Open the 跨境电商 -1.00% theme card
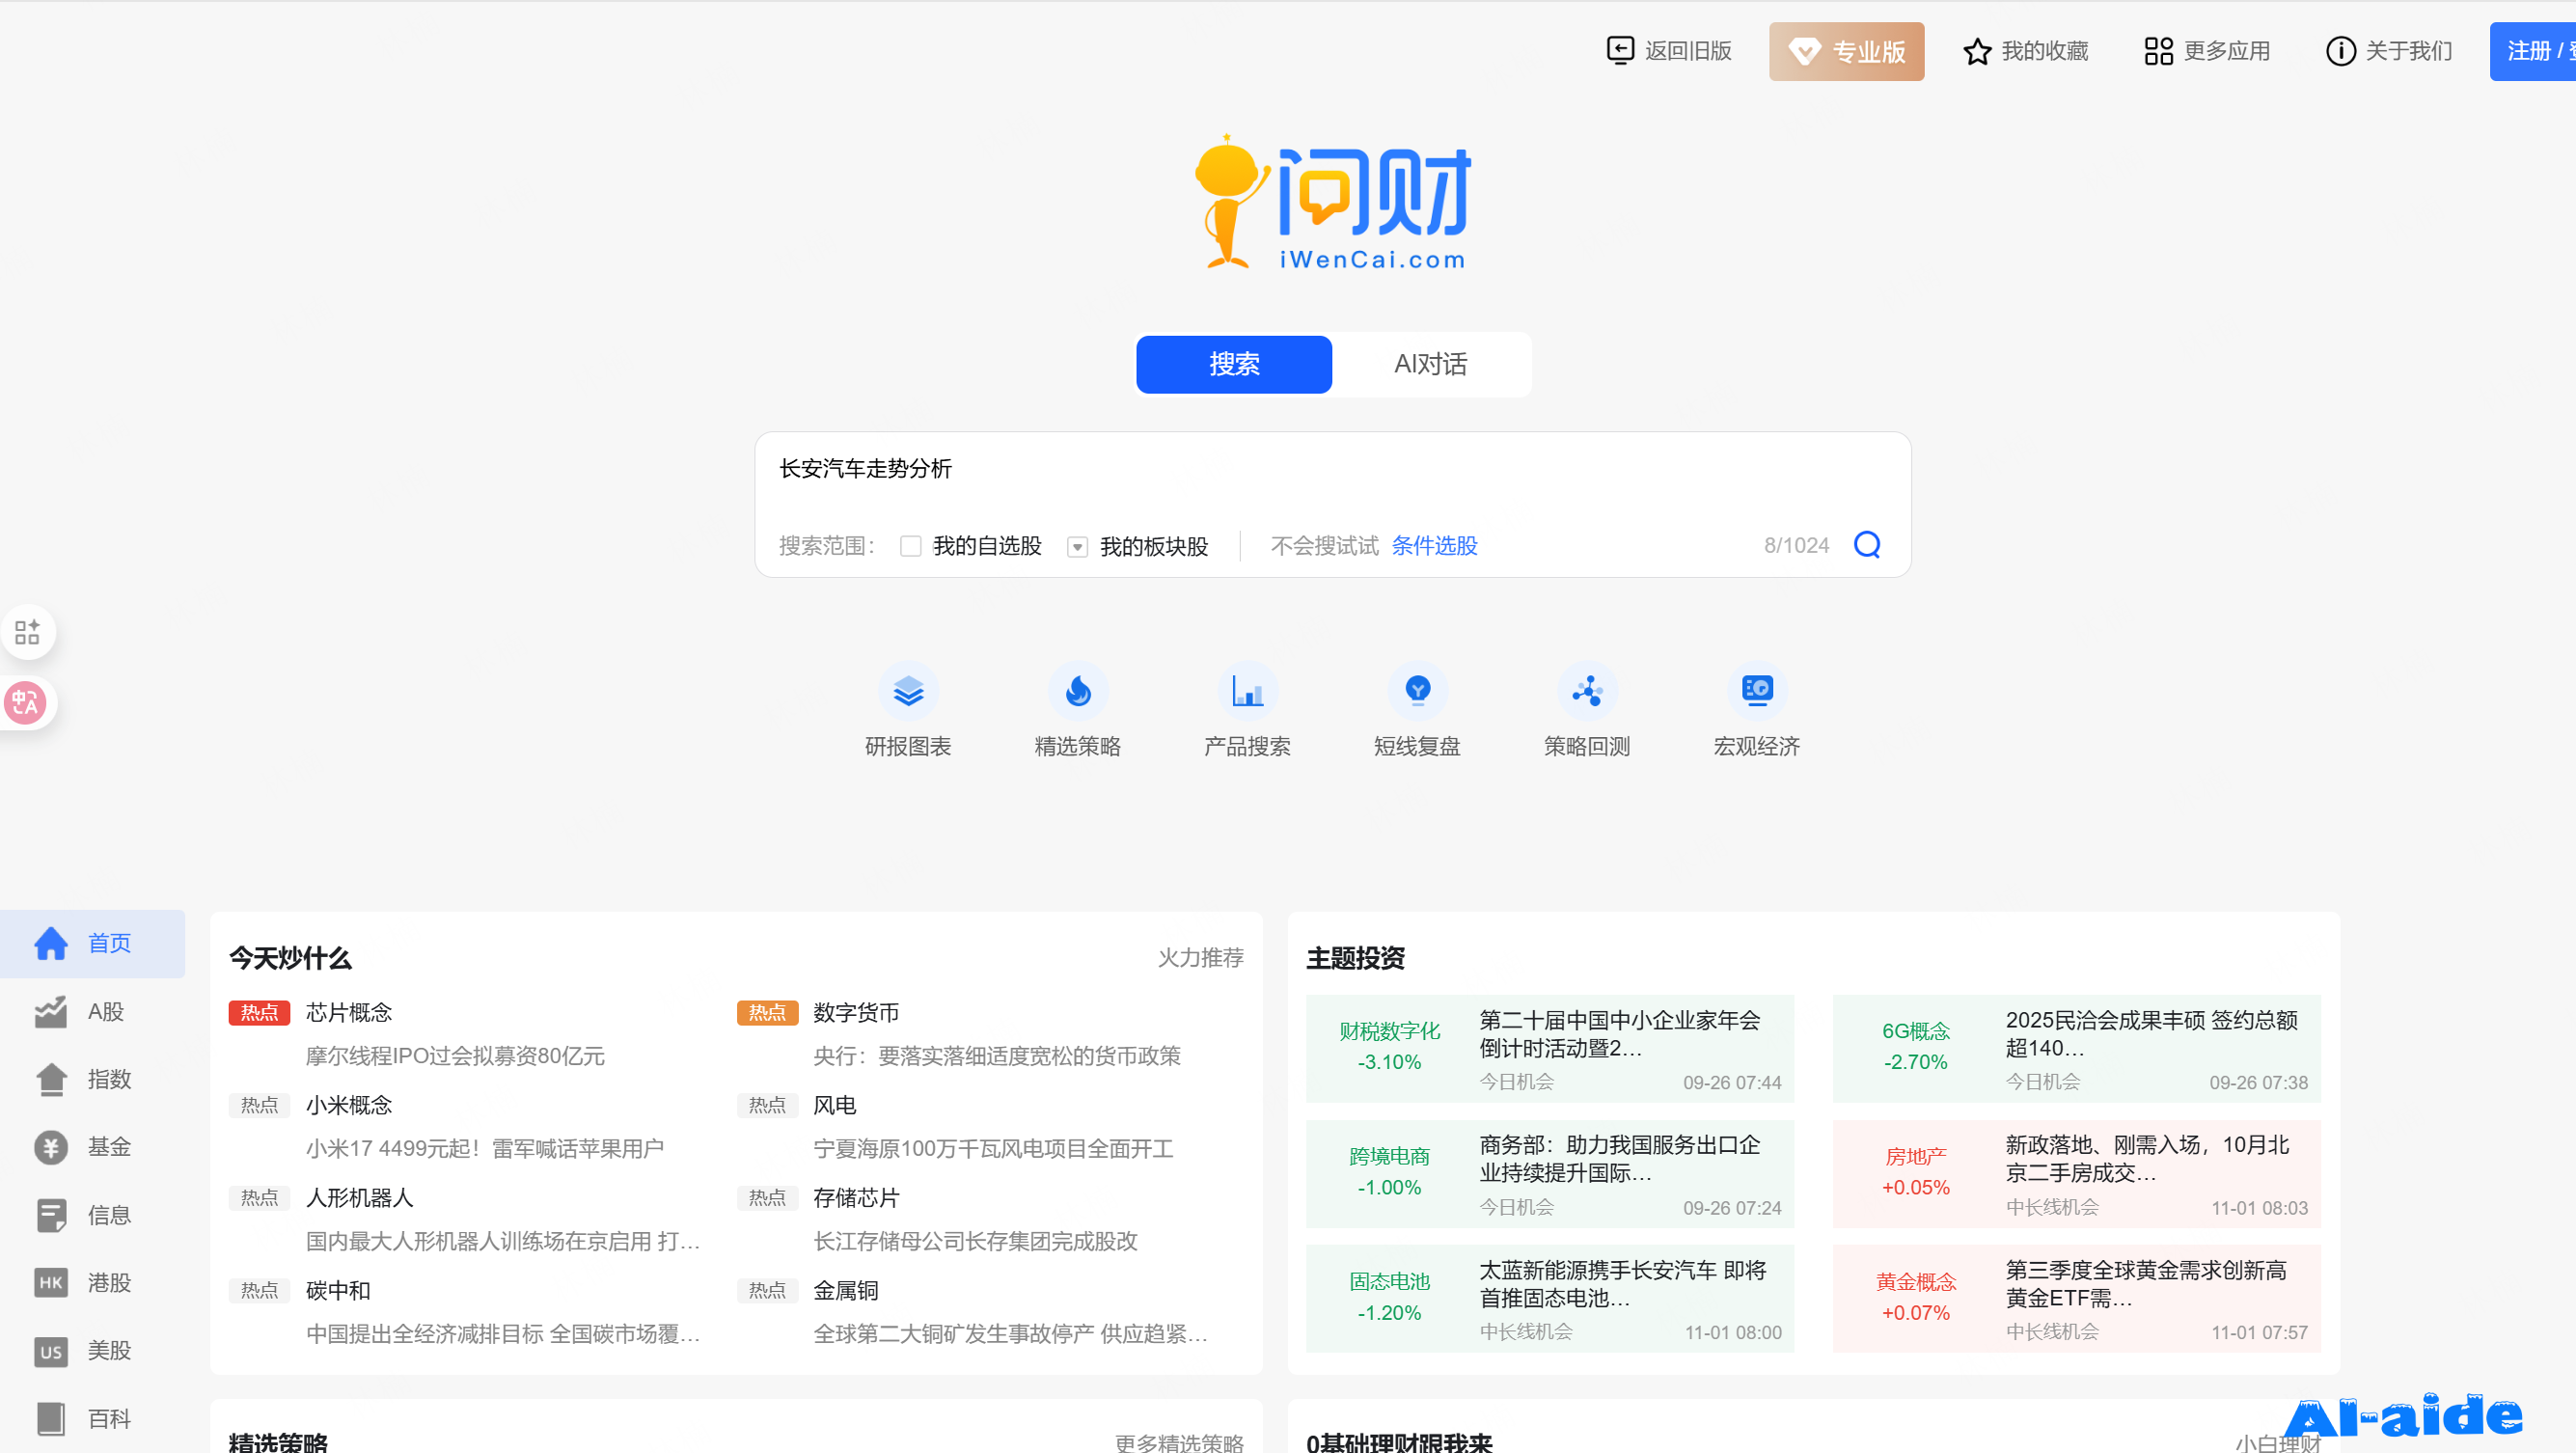Screen dimensions: 2576x1453 [1550, 1174]
